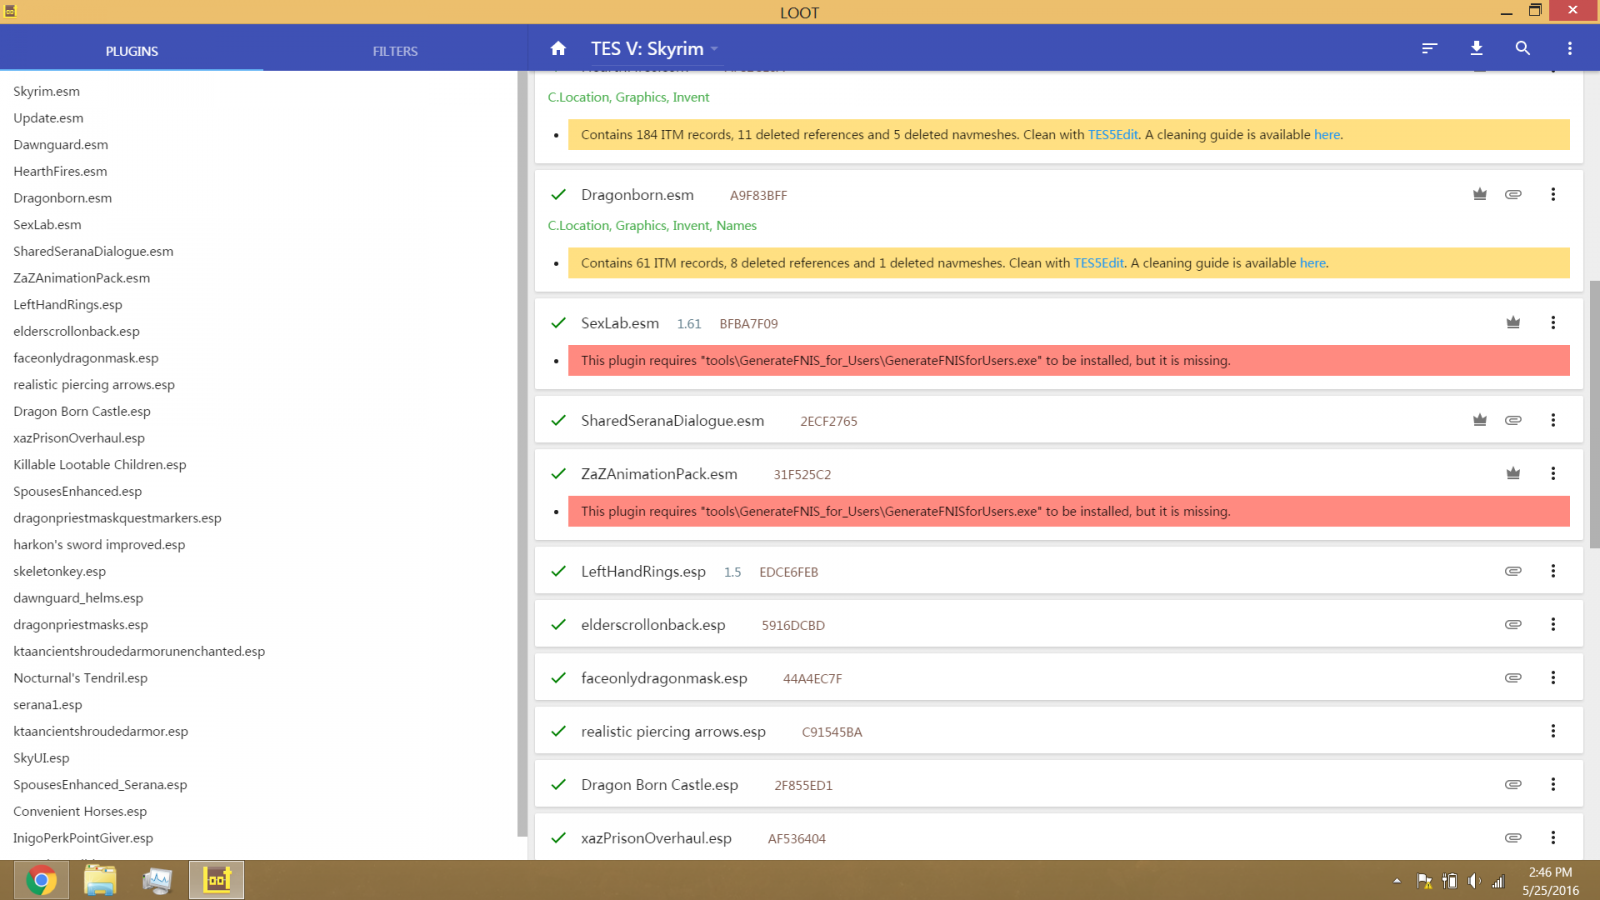1600x900 pixels.
Task: Open the three-dot menu for SharedSeranaDialogue.esm
Action: [1553, 420]
